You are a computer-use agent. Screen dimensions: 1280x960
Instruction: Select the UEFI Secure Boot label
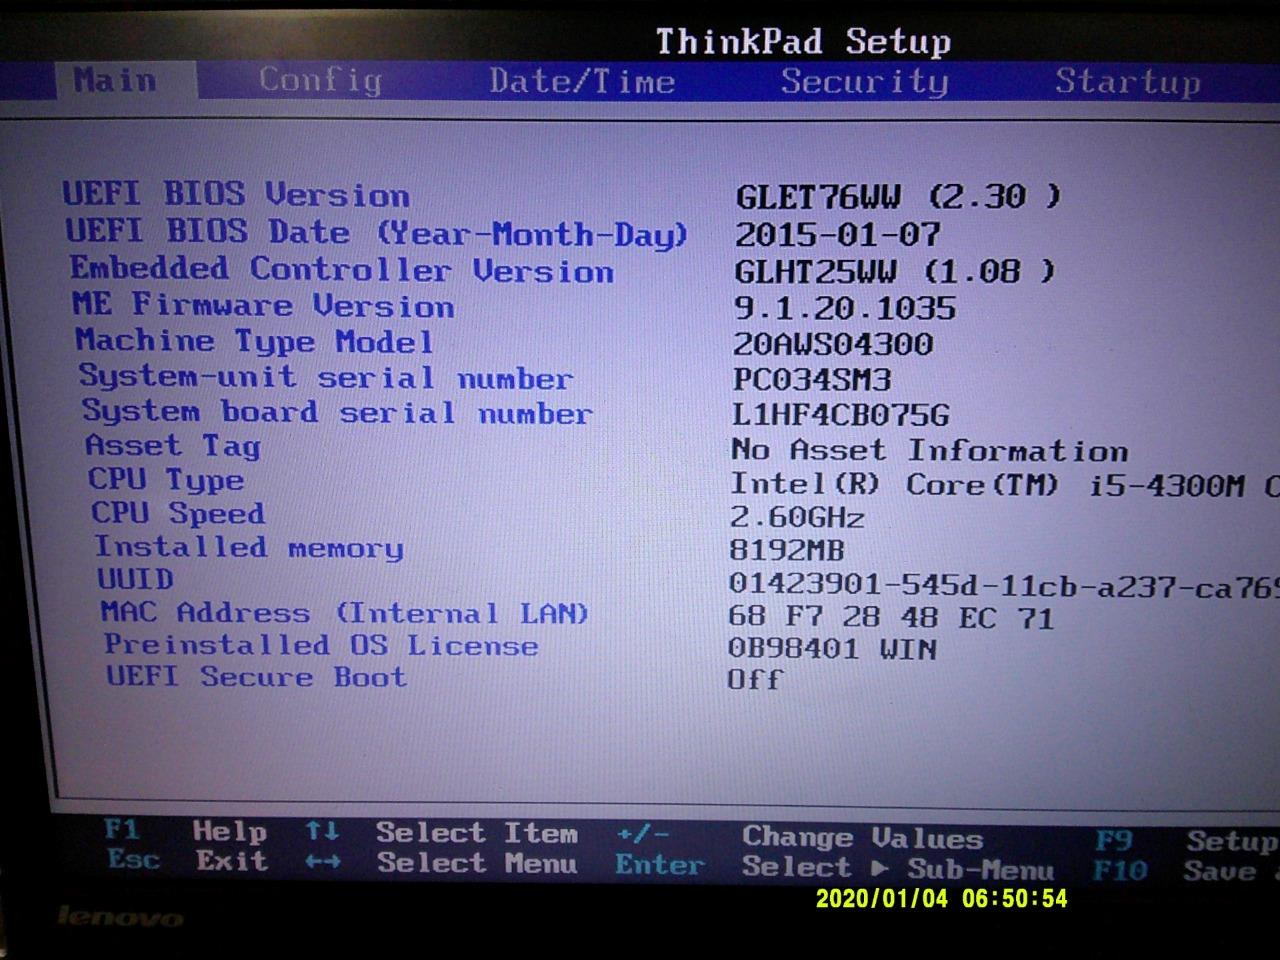[257, 677]
